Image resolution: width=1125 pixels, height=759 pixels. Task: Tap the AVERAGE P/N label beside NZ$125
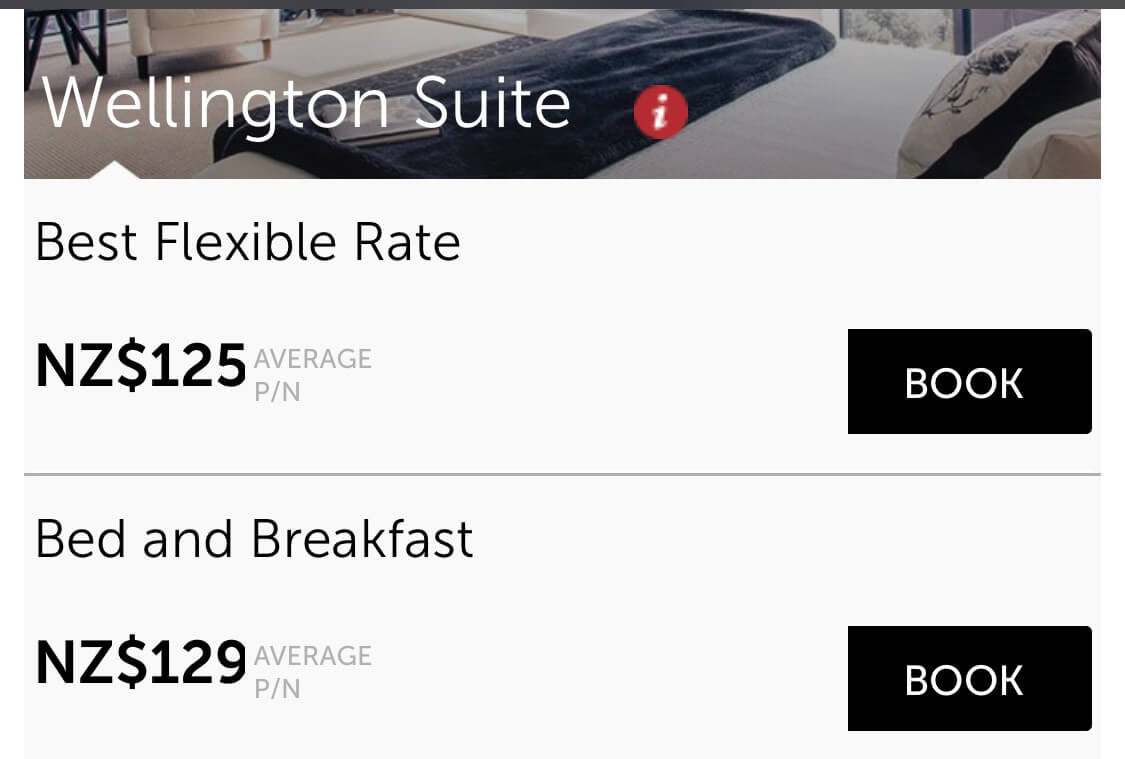312,374
